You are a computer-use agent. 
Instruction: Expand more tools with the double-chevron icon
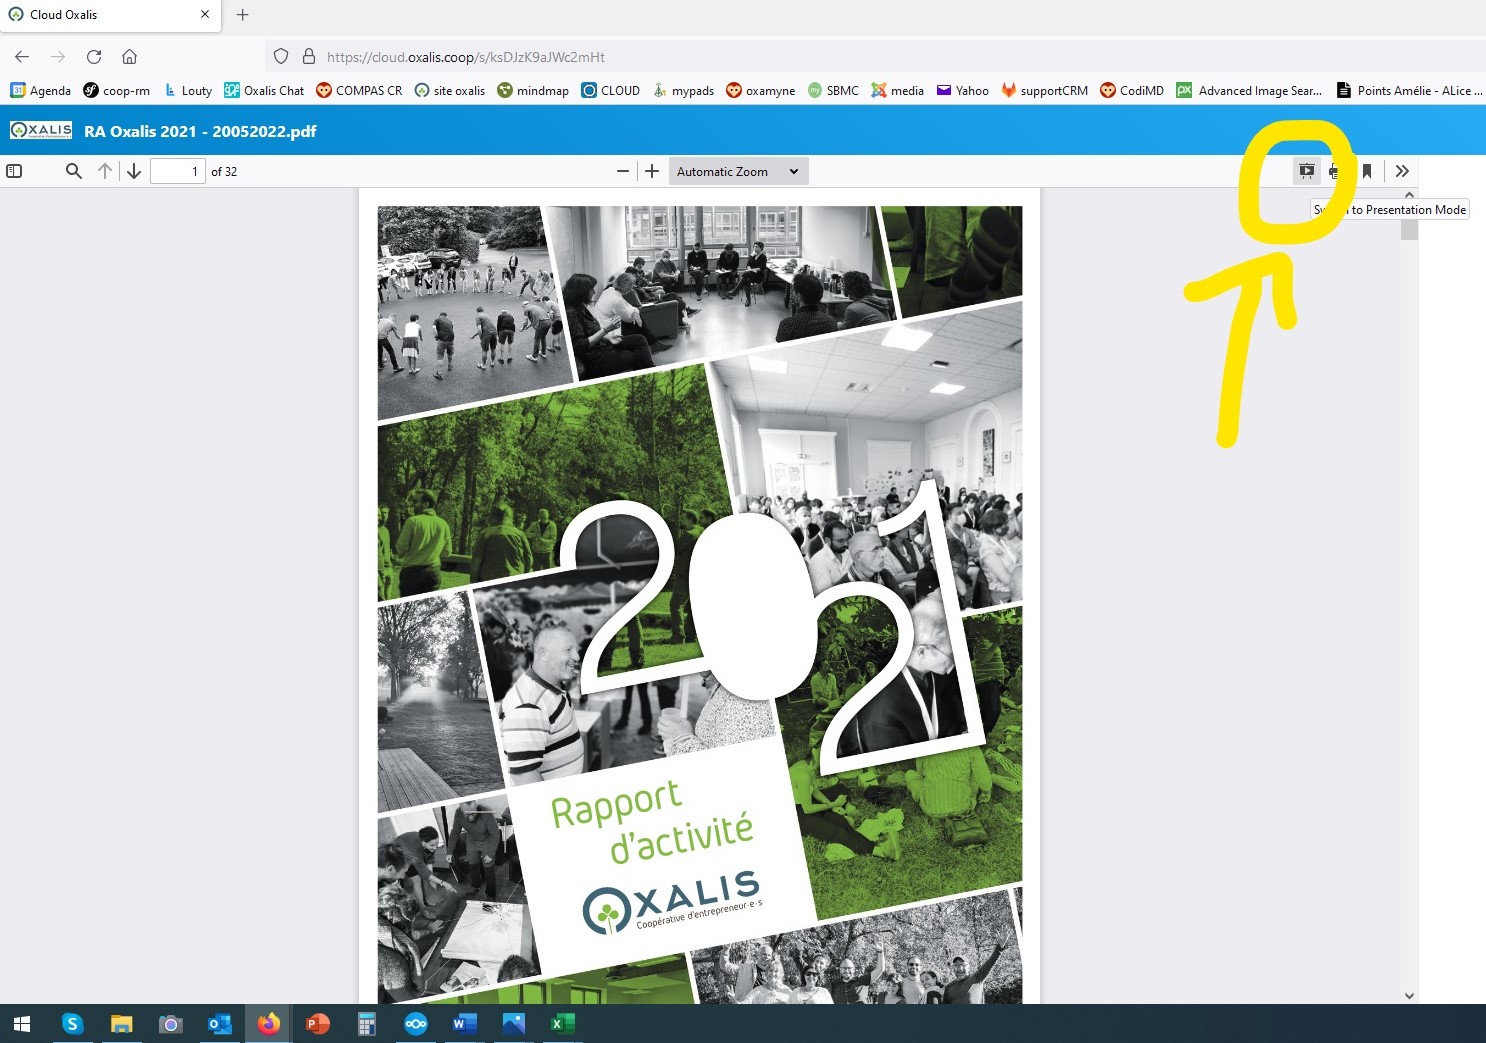point(1402,170)
